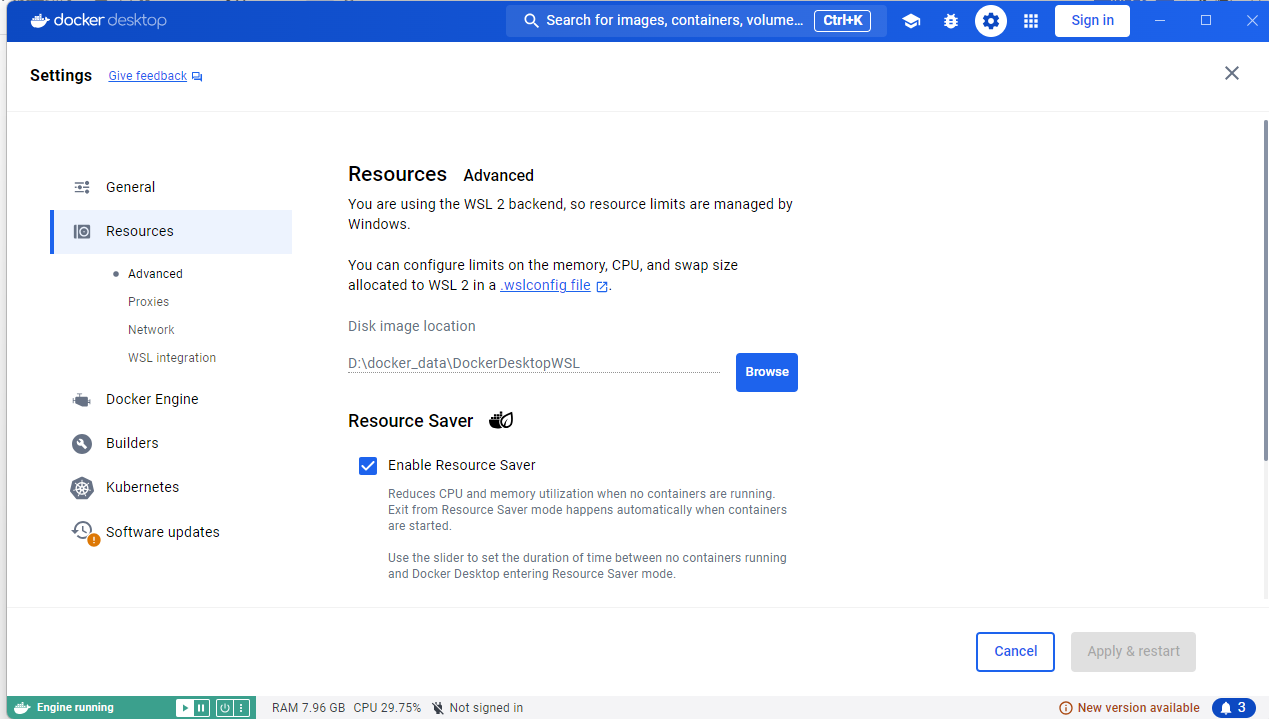Click the Browse button for disk image

tap(767, 372)
